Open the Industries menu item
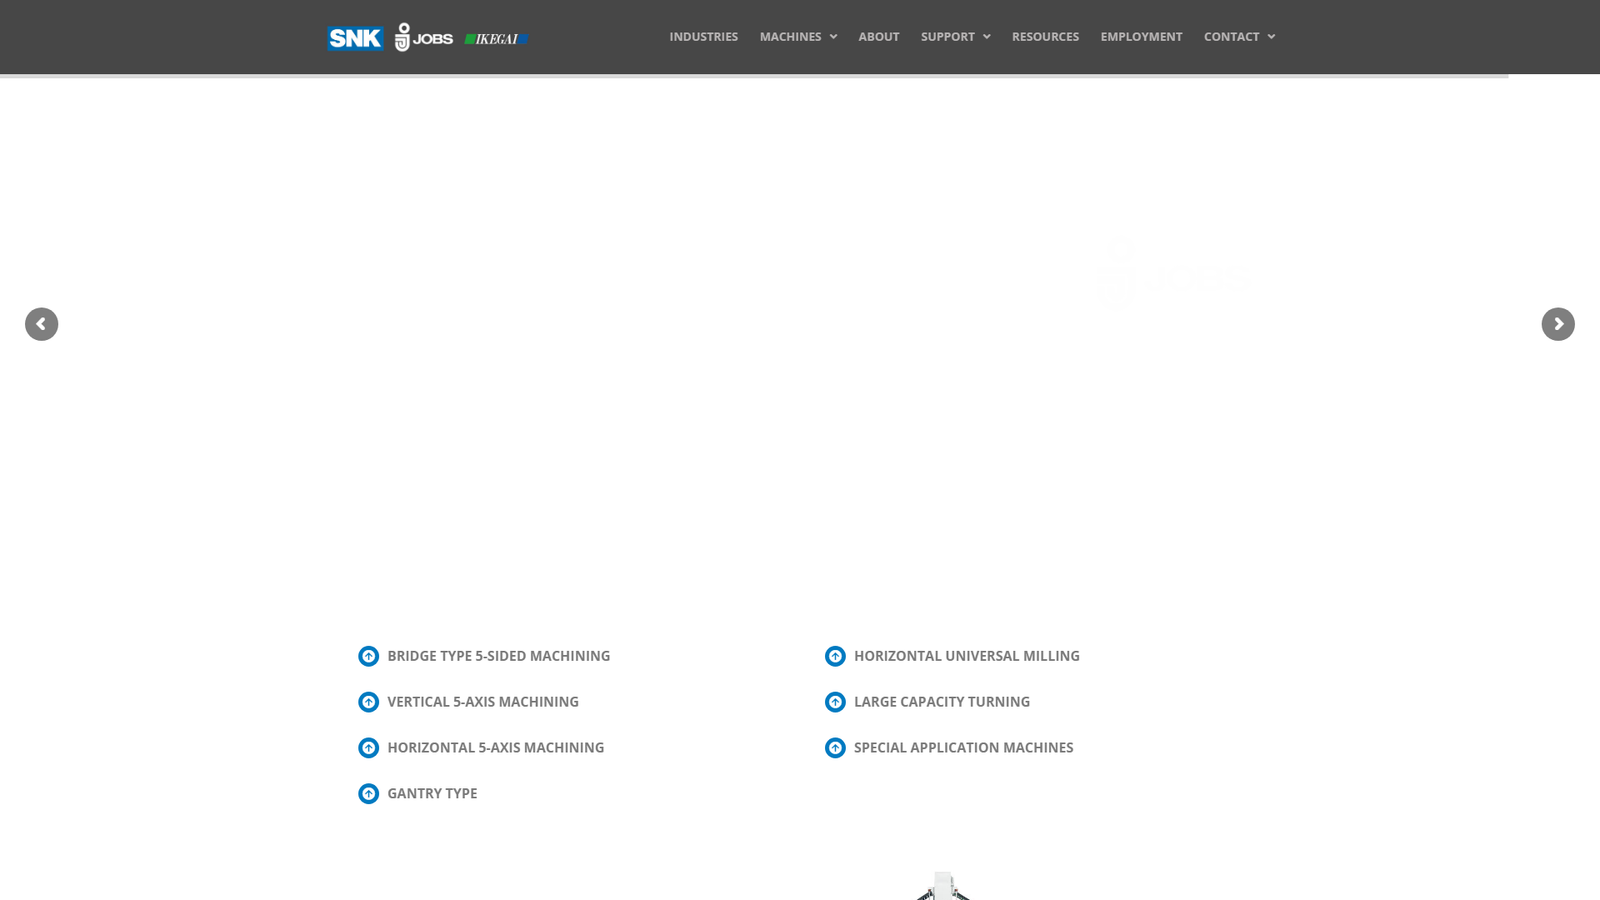This screenshot has height=900, width=1600. (703, 37)
